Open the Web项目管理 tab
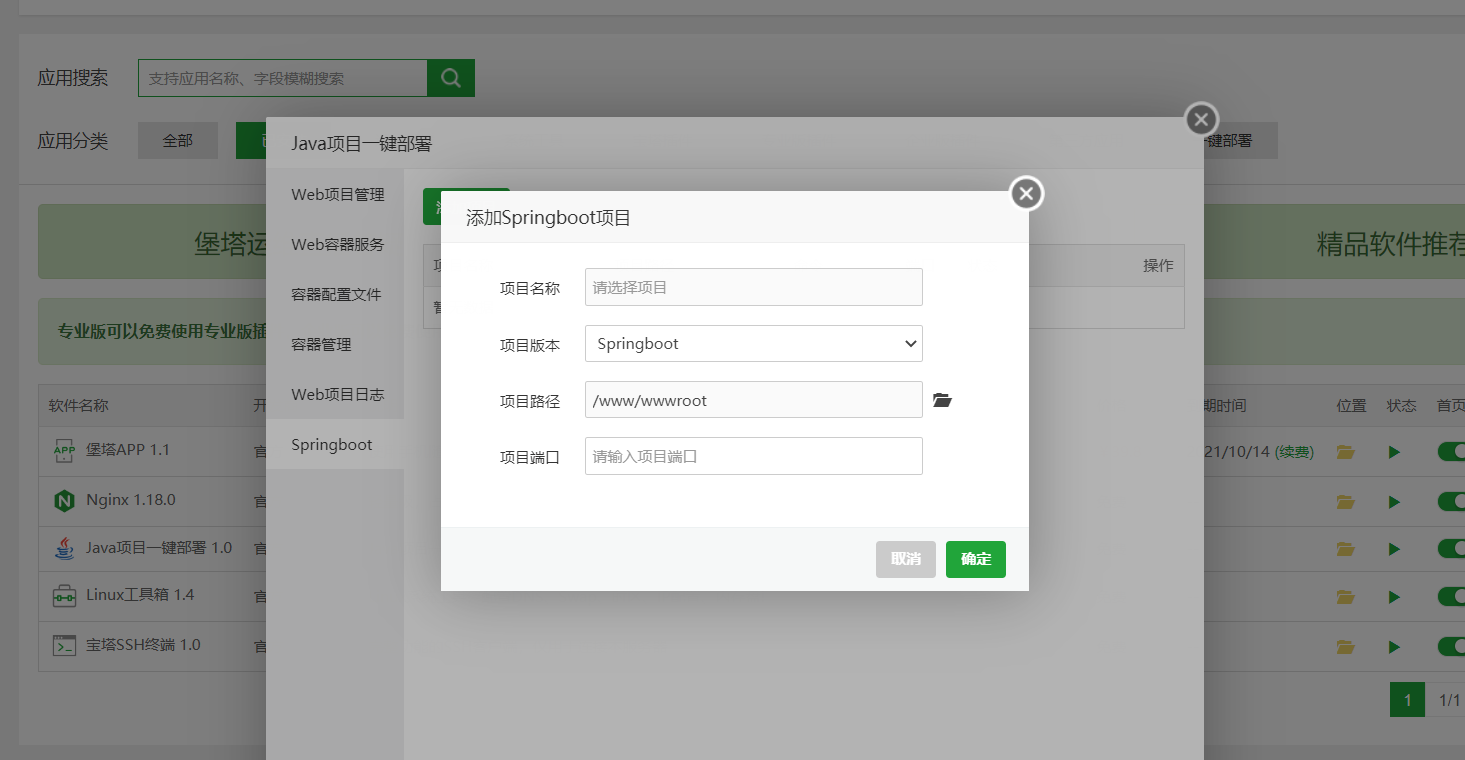This screenshot has height=760, width=1465. pyautogui.click(x=335, y=194)
